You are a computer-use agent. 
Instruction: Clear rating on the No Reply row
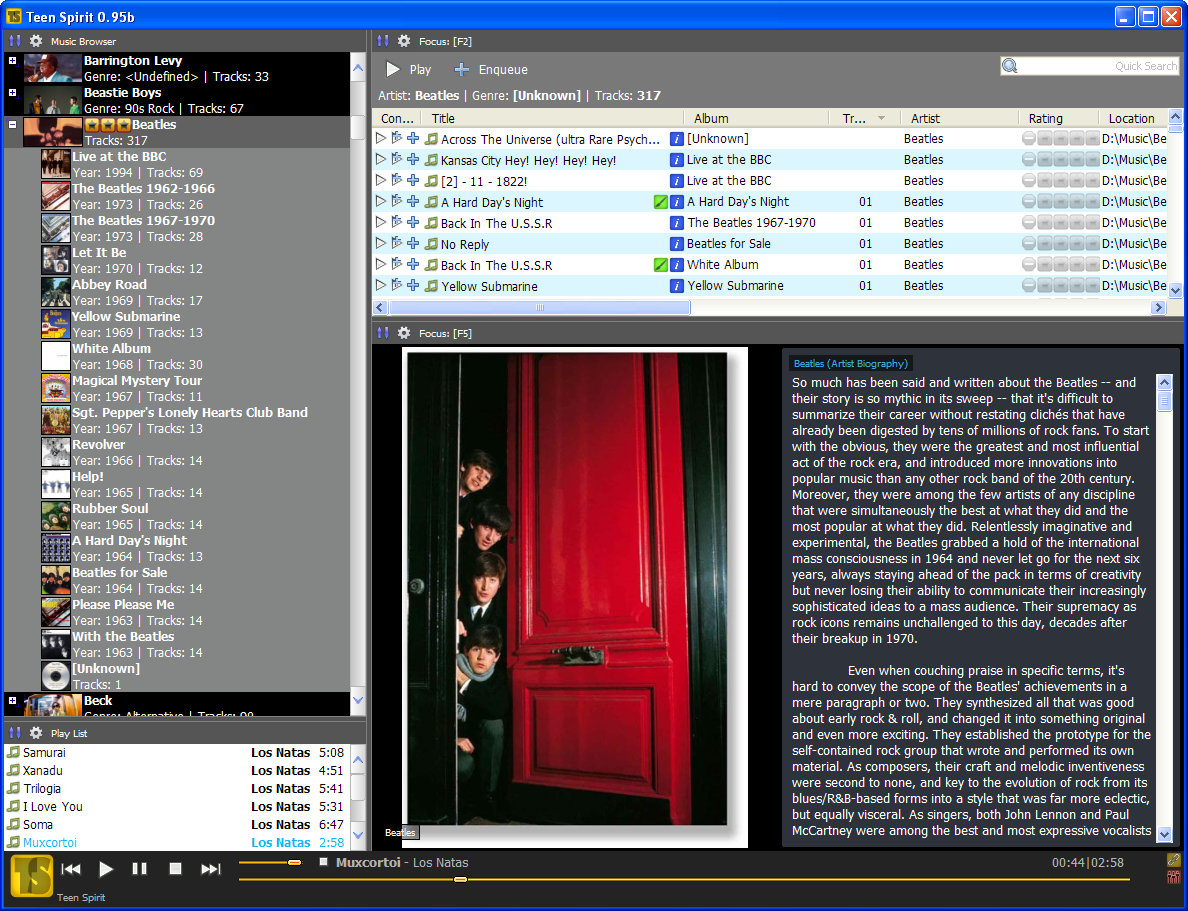click(1028, 243)
